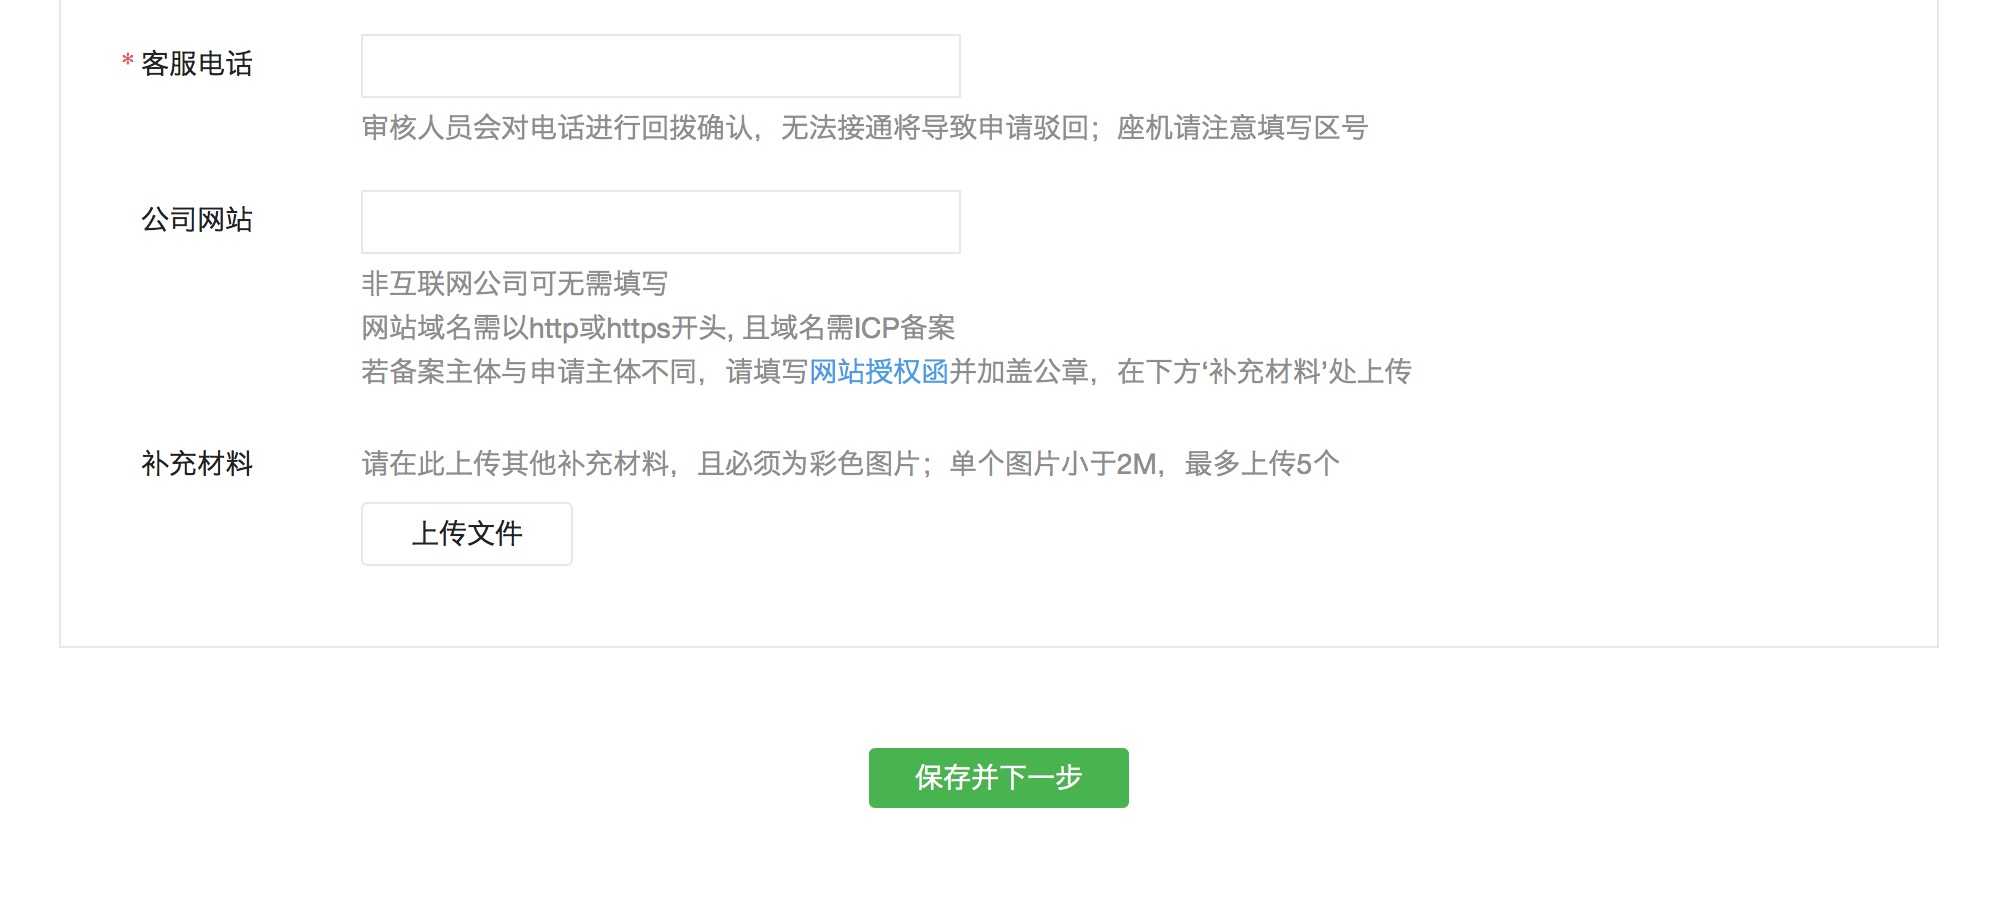Click the 请在此上传其他补充材料 instruction text

[x=514, y=464]
